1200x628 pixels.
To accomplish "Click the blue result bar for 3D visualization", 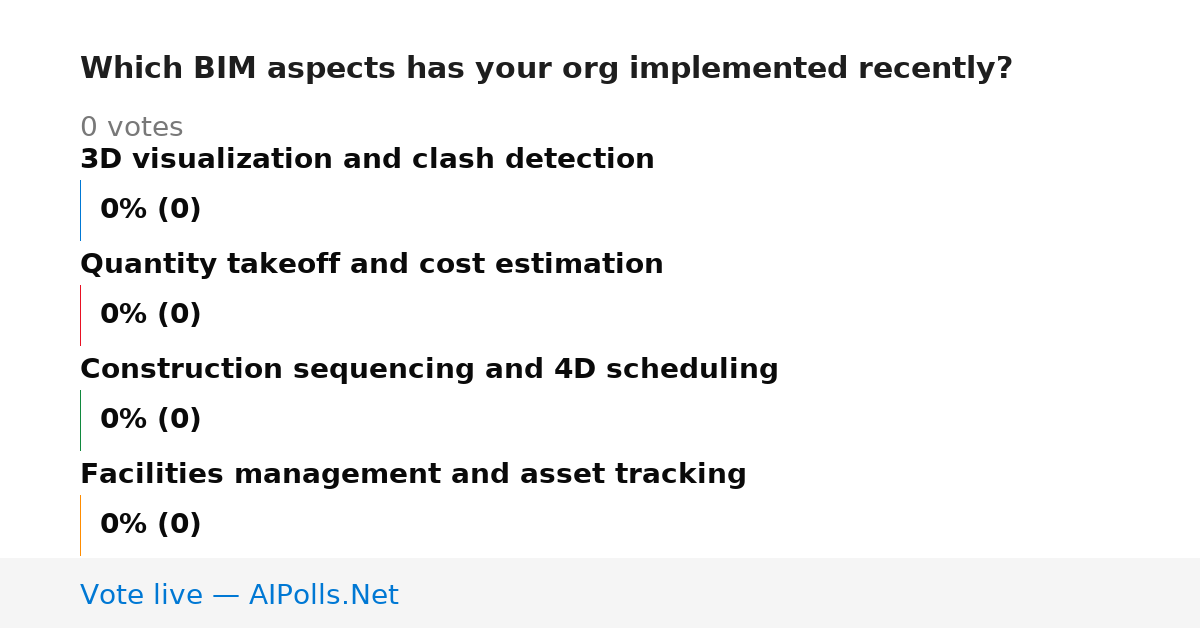I will (x=80, y=210).
